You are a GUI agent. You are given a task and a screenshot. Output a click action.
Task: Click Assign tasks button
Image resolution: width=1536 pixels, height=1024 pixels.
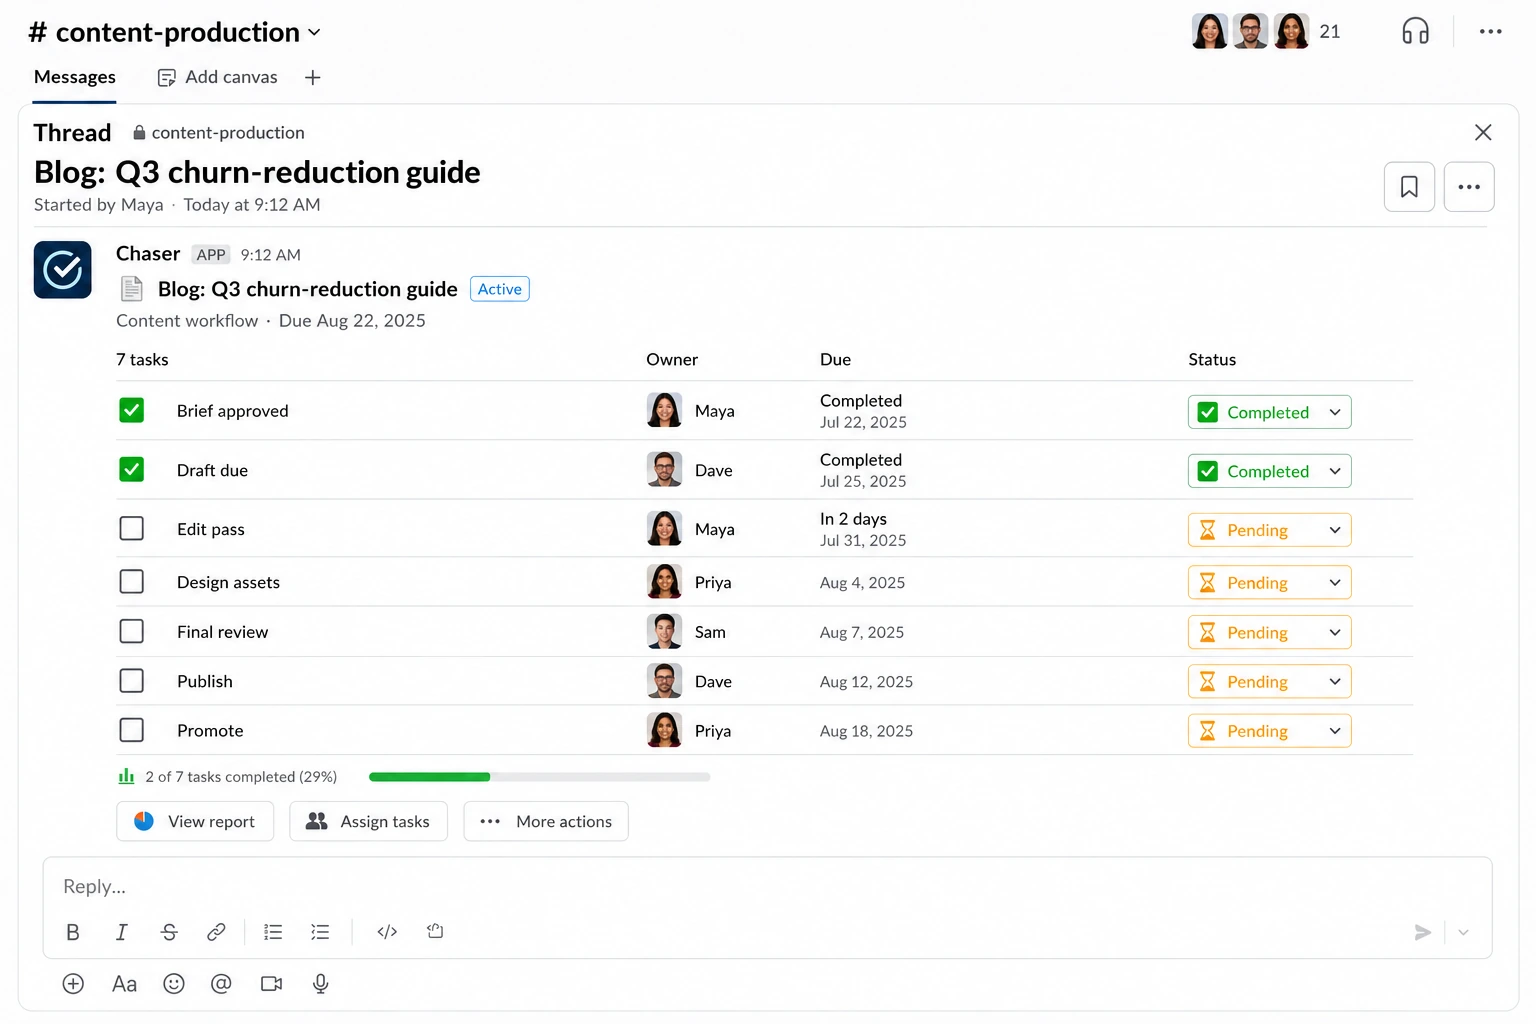(x=368, y=821)
